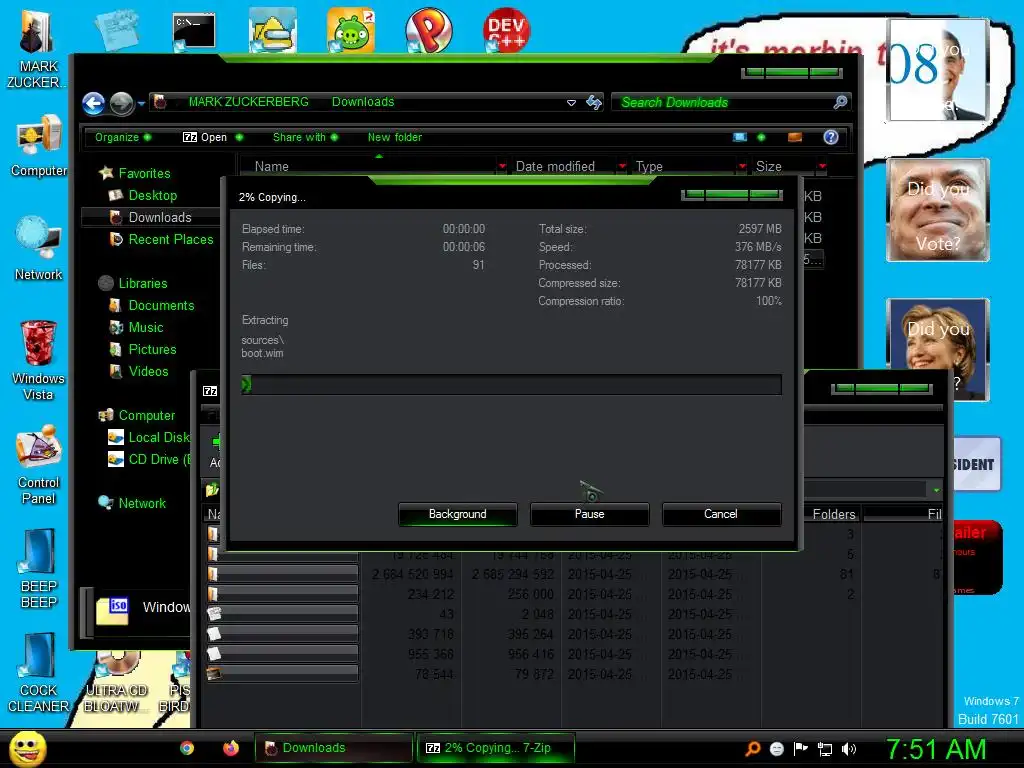This screenshot has height=768, width=1024.
Task: Switch to Downloads taskbar button
Action: click(x=333, y=748)
